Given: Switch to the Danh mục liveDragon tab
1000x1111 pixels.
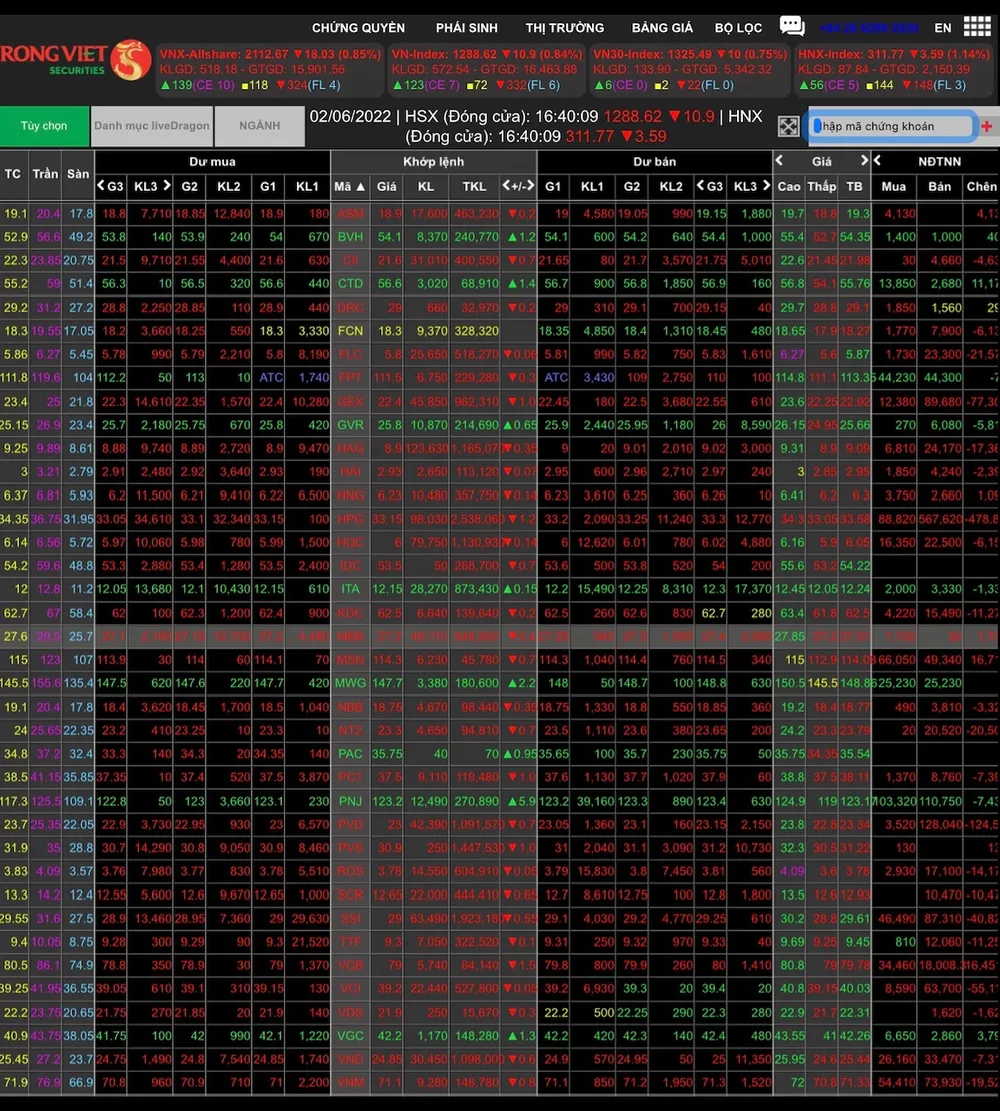Looking at the screenshot, I should [x=151, y=126].
